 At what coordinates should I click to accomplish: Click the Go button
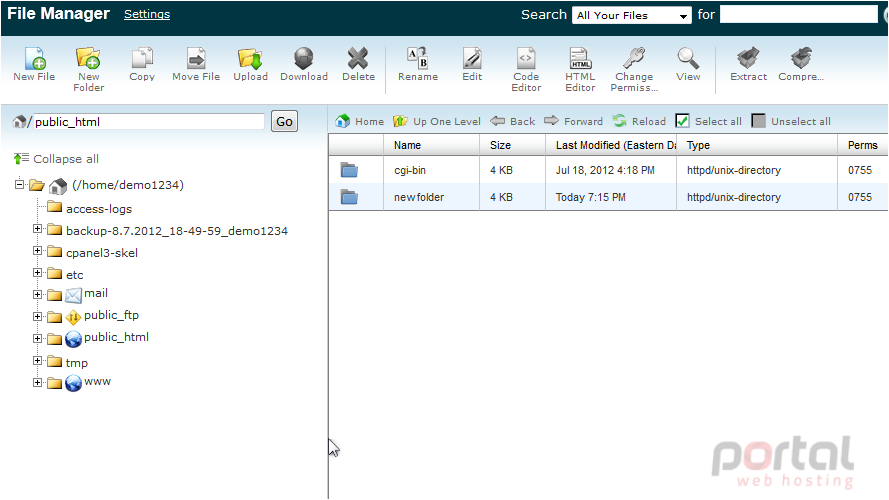coord(284,121)
